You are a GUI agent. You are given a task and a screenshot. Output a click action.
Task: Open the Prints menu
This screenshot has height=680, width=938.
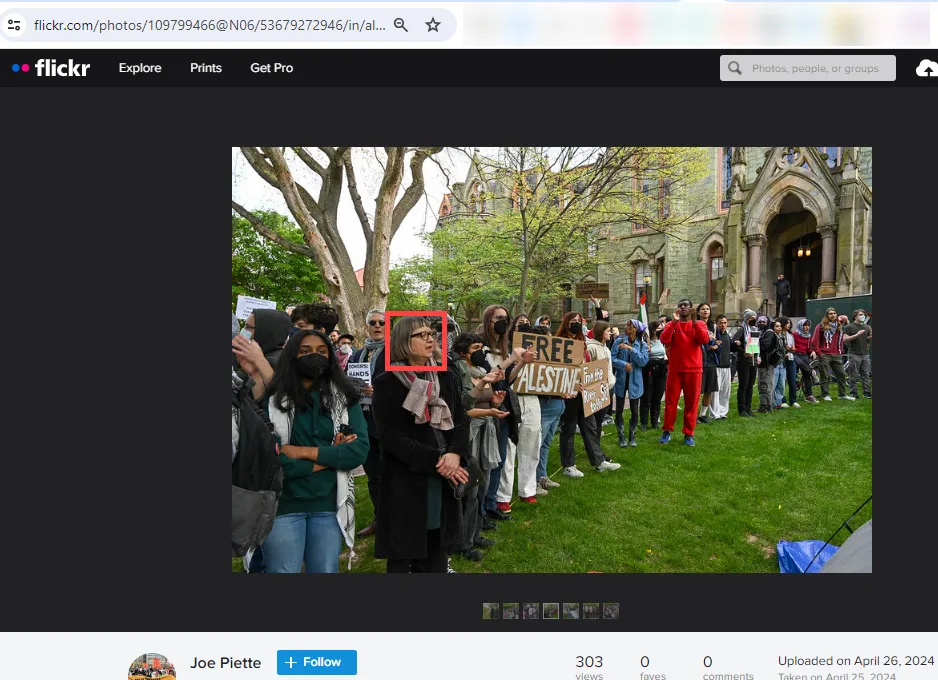point(206,68)
